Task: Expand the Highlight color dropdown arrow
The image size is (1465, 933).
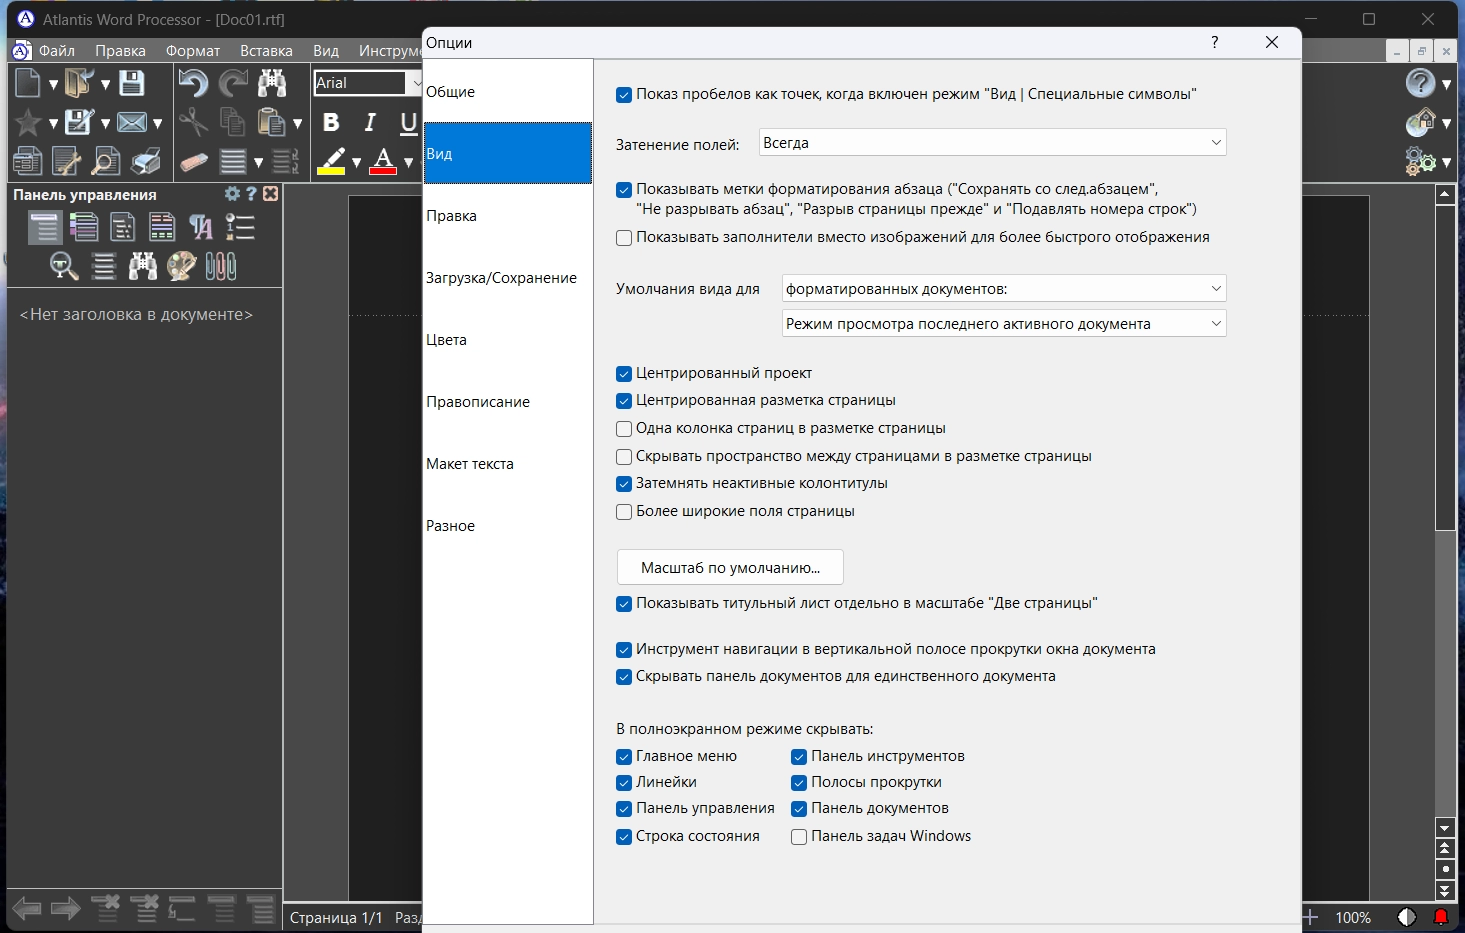Action: pyautogui.click(x=356, y=162)
